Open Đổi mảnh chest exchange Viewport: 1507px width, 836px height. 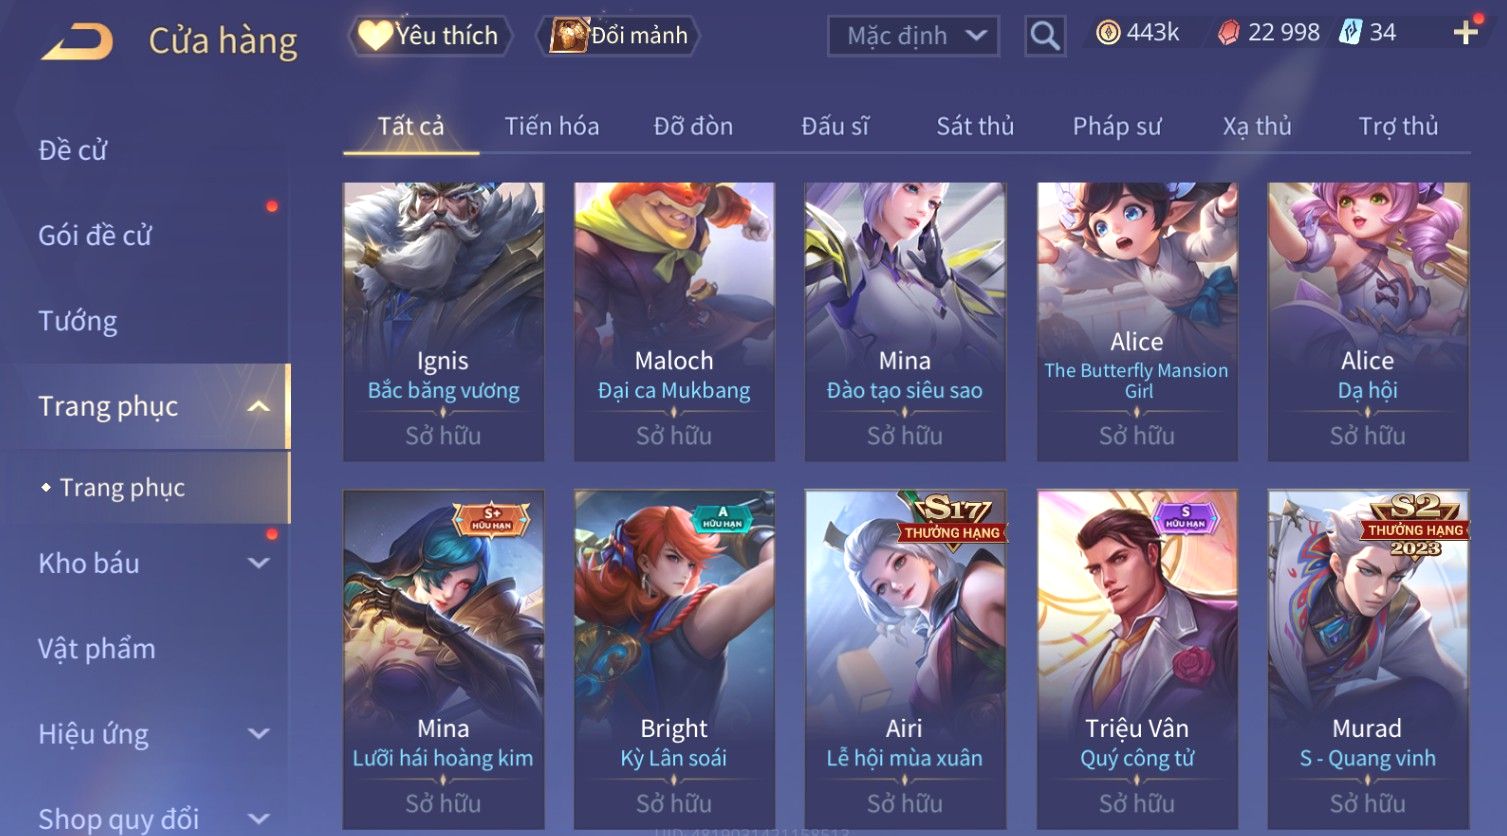pos(618,36)
